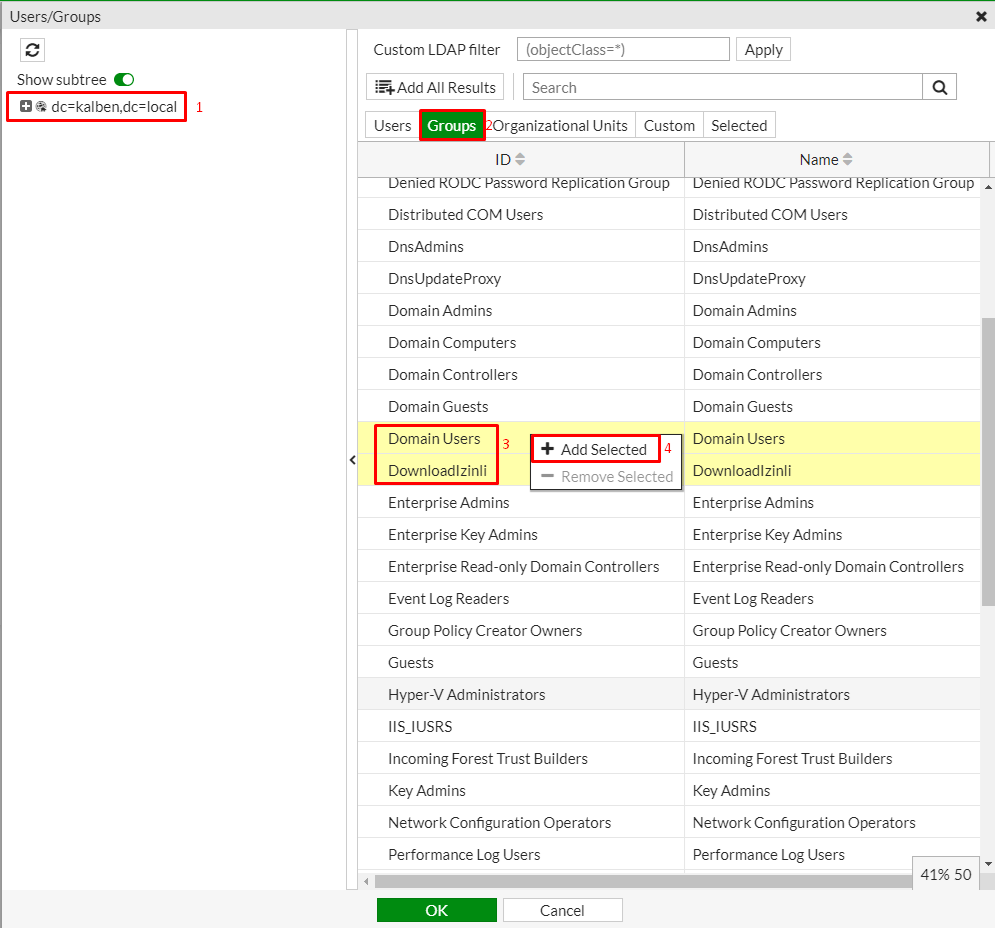The width and height of the screenshot is (995, 928).
Task: Open the Selected tab
Action: (x=739, y=125)
